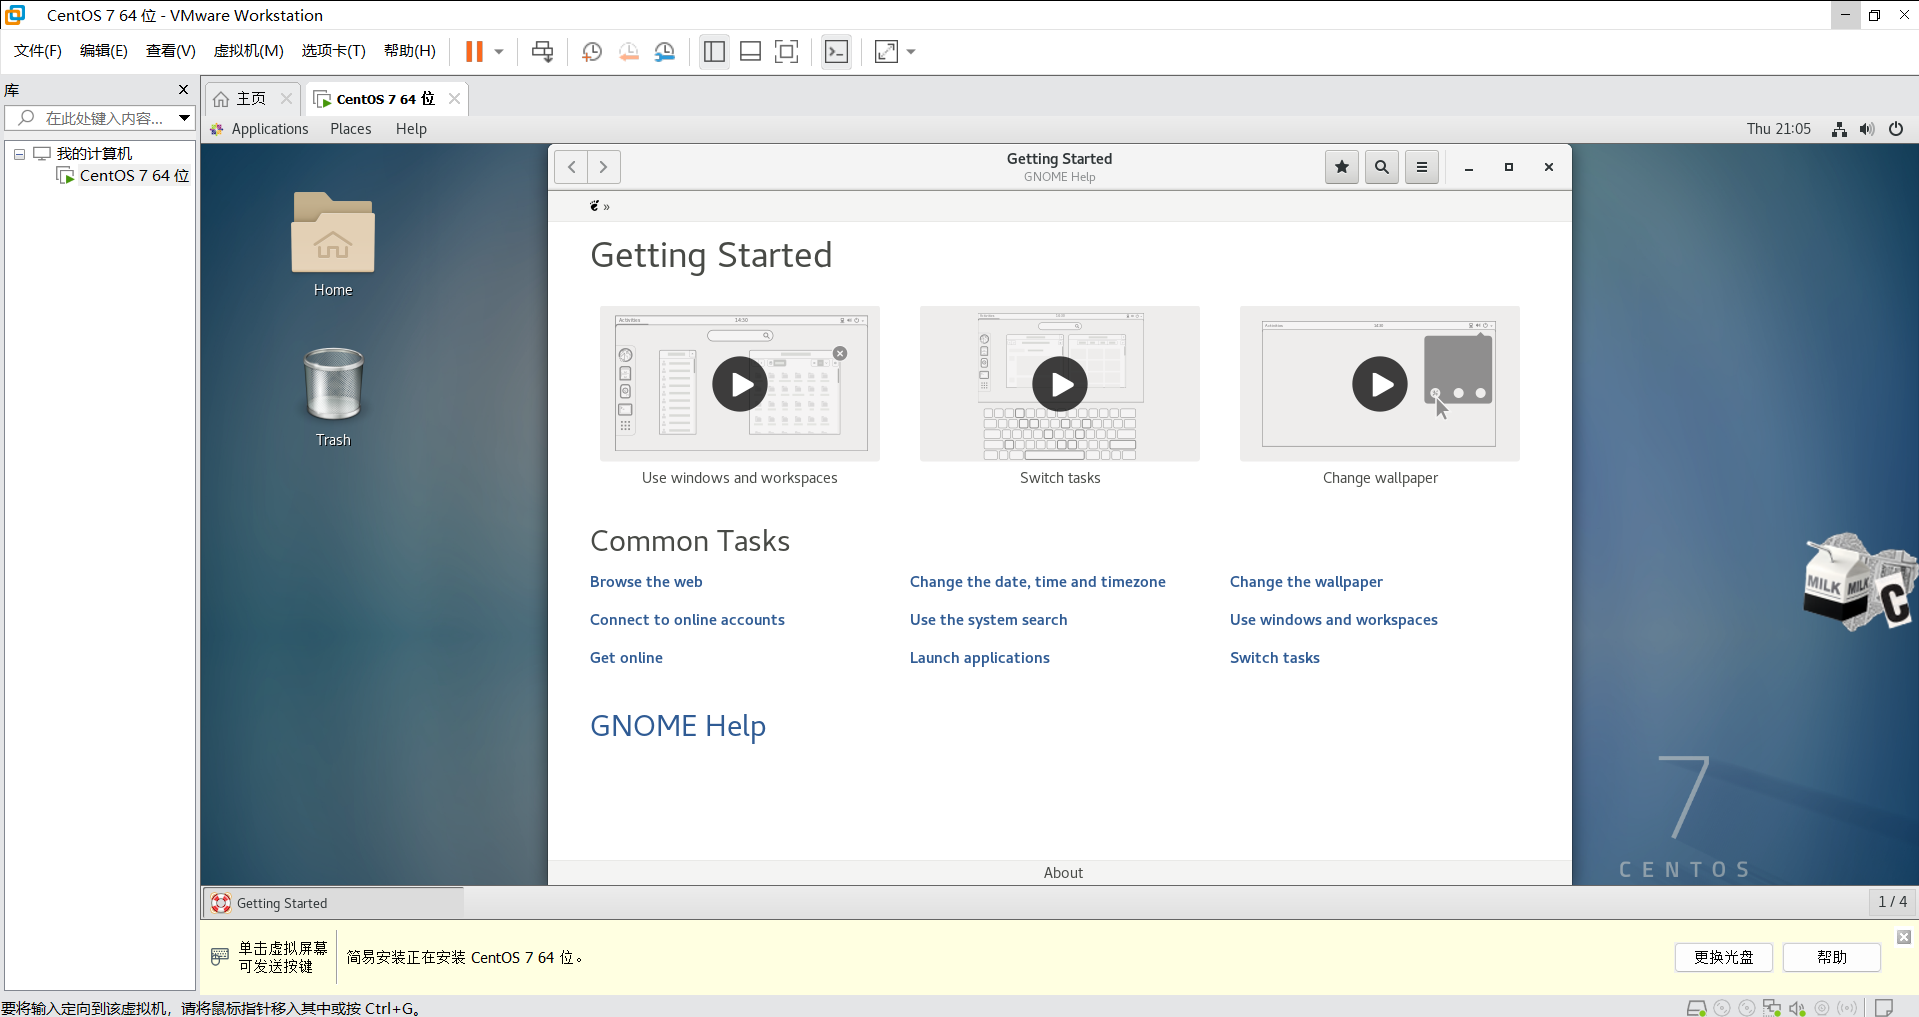
Task: Open the Help menu in the GNOME top bar
Action: click(x=411, y=129)
